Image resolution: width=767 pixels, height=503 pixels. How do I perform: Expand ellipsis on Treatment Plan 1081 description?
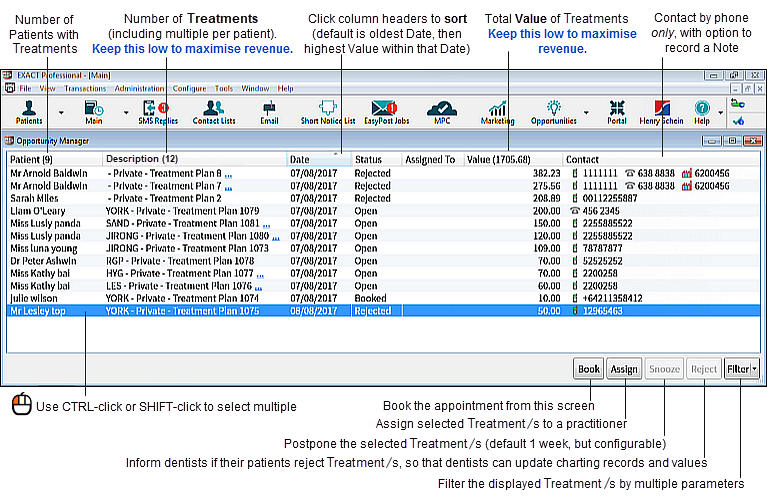267,226
